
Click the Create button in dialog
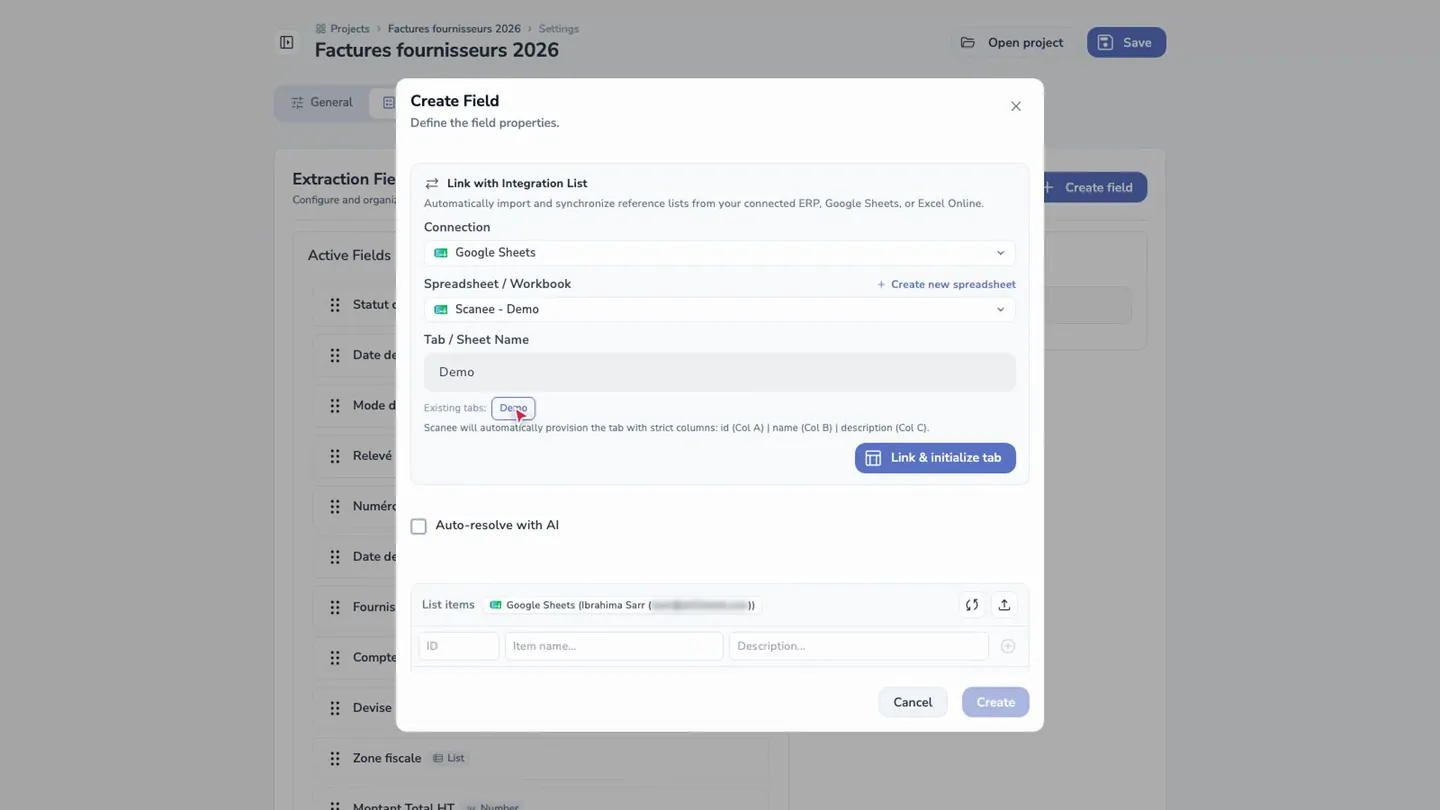point(995,702)
